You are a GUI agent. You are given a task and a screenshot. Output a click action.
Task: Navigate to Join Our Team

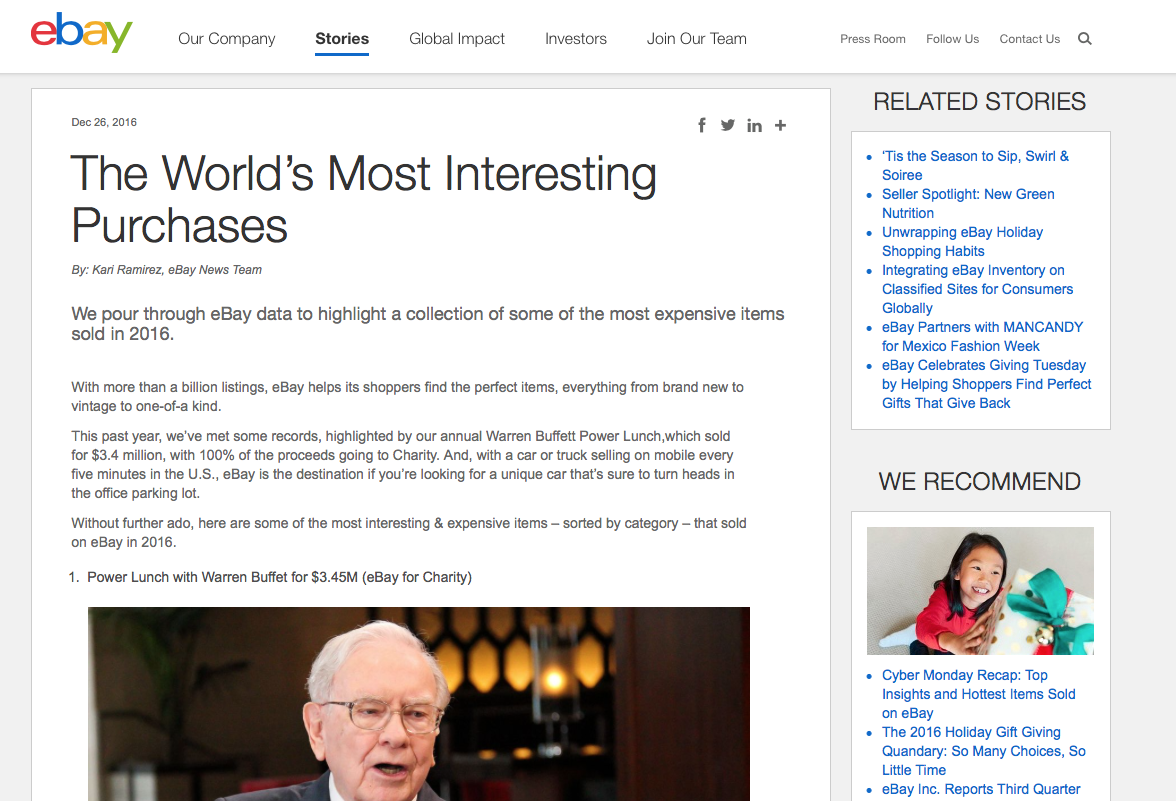coord(697,39)
